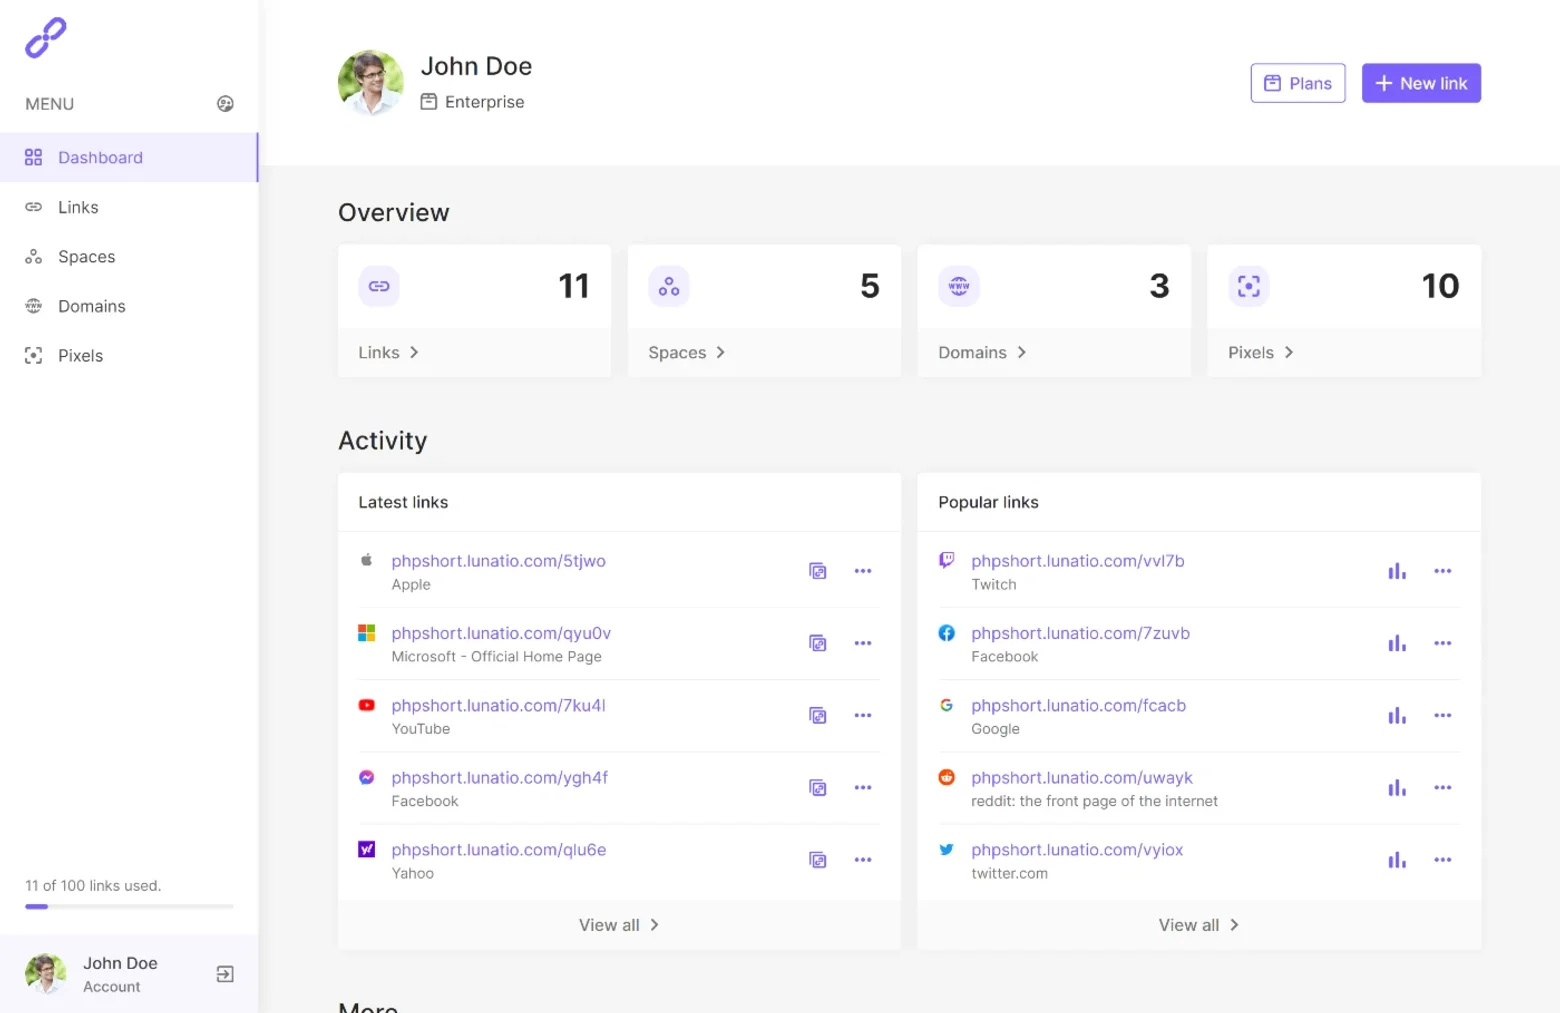Screen dimensions: 1560x1013
Task: Open more options for Apple link
Action: [863, 571]
